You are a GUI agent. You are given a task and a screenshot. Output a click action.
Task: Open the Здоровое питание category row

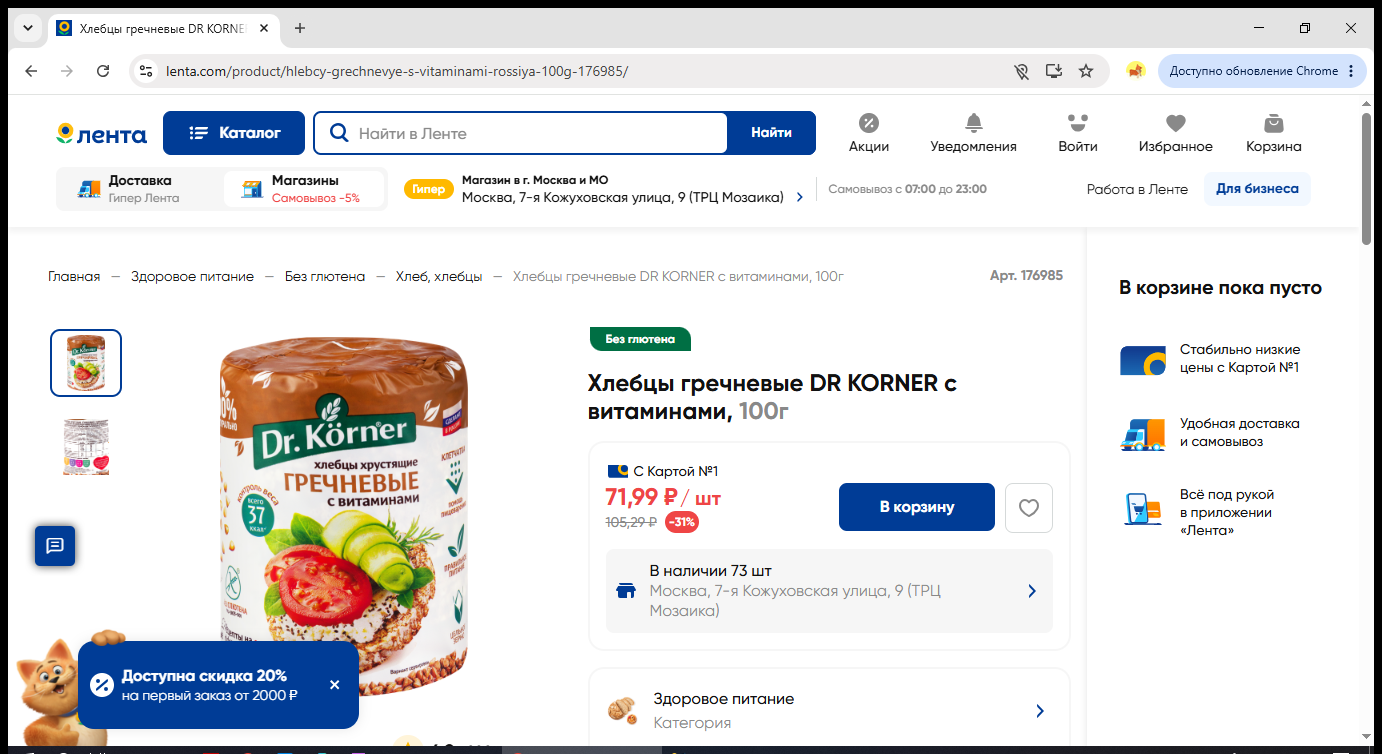coord(829,711)
